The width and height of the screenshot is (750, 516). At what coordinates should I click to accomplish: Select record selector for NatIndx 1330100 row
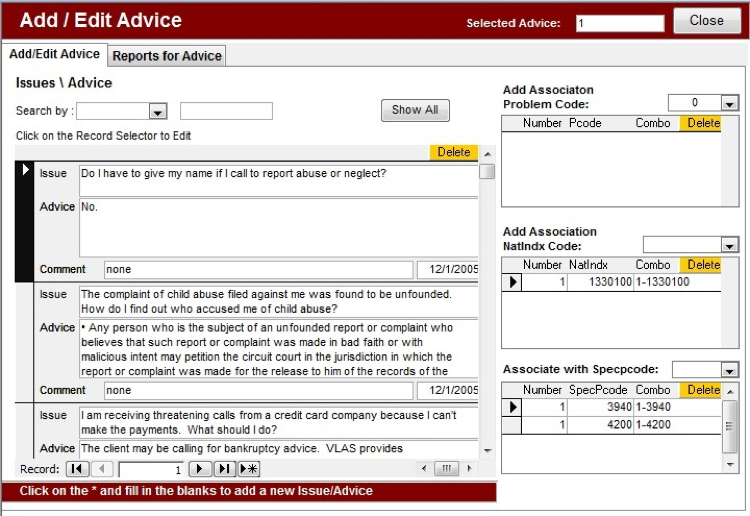(x=511, y=282)
